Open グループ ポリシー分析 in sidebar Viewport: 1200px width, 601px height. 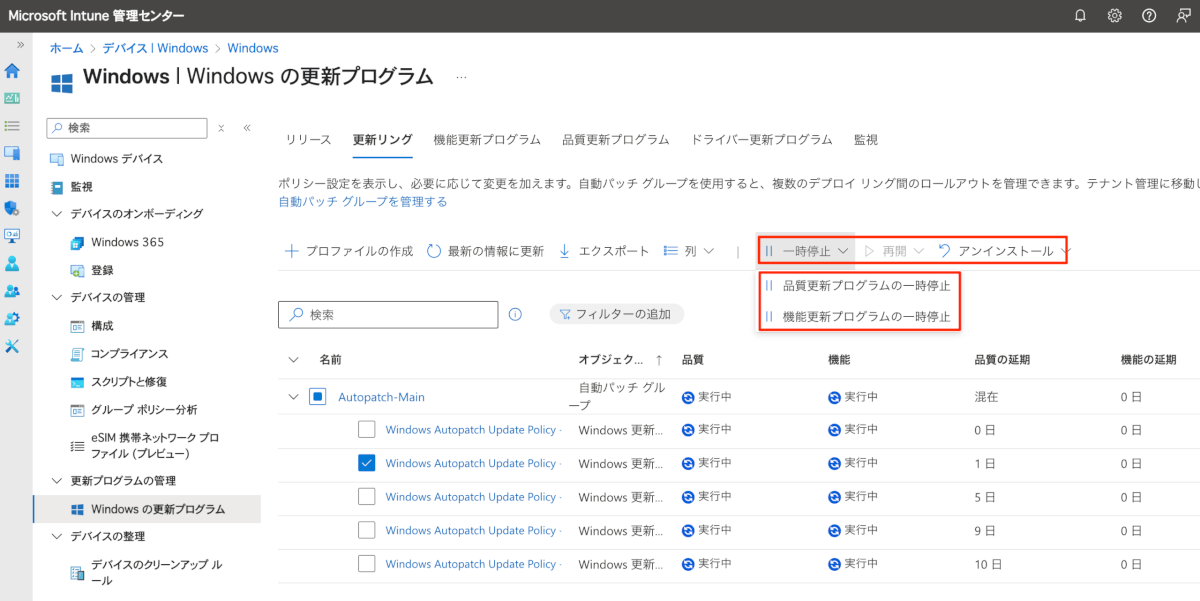tap(144, 410)
